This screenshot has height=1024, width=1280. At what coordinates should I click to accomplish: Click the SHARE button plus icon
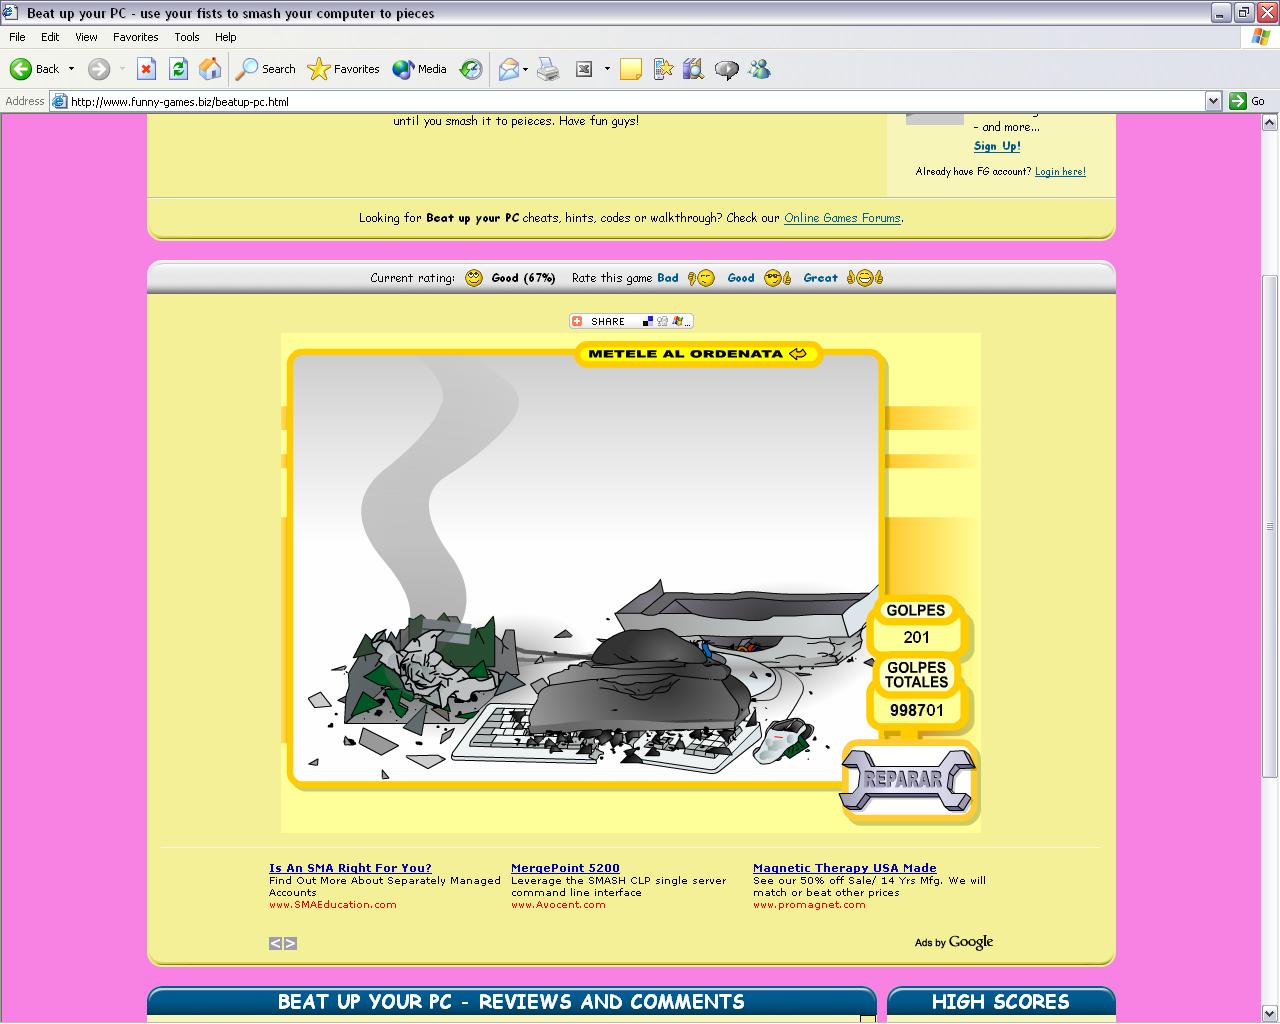point(577,321)
